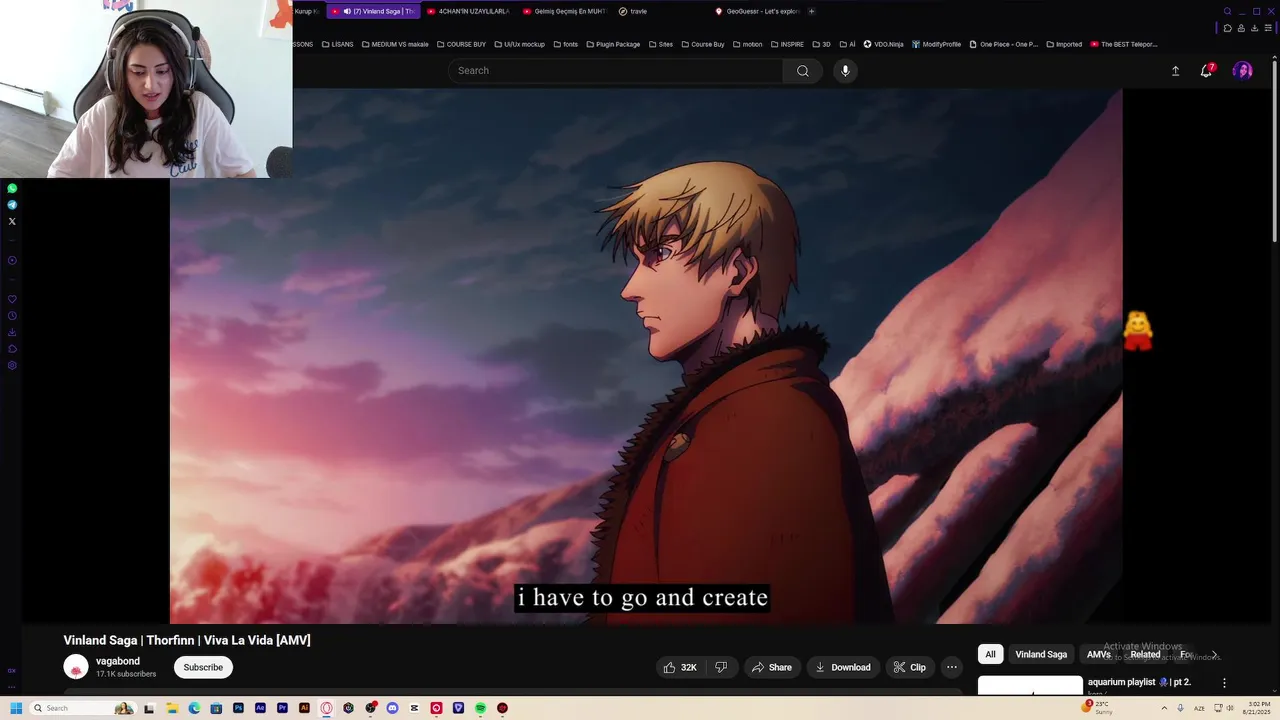The height and width of the screenshot is (720, 1280).
Task: Open the aquarium playlist video thumbnail
Action: (x=1030, y=685)
